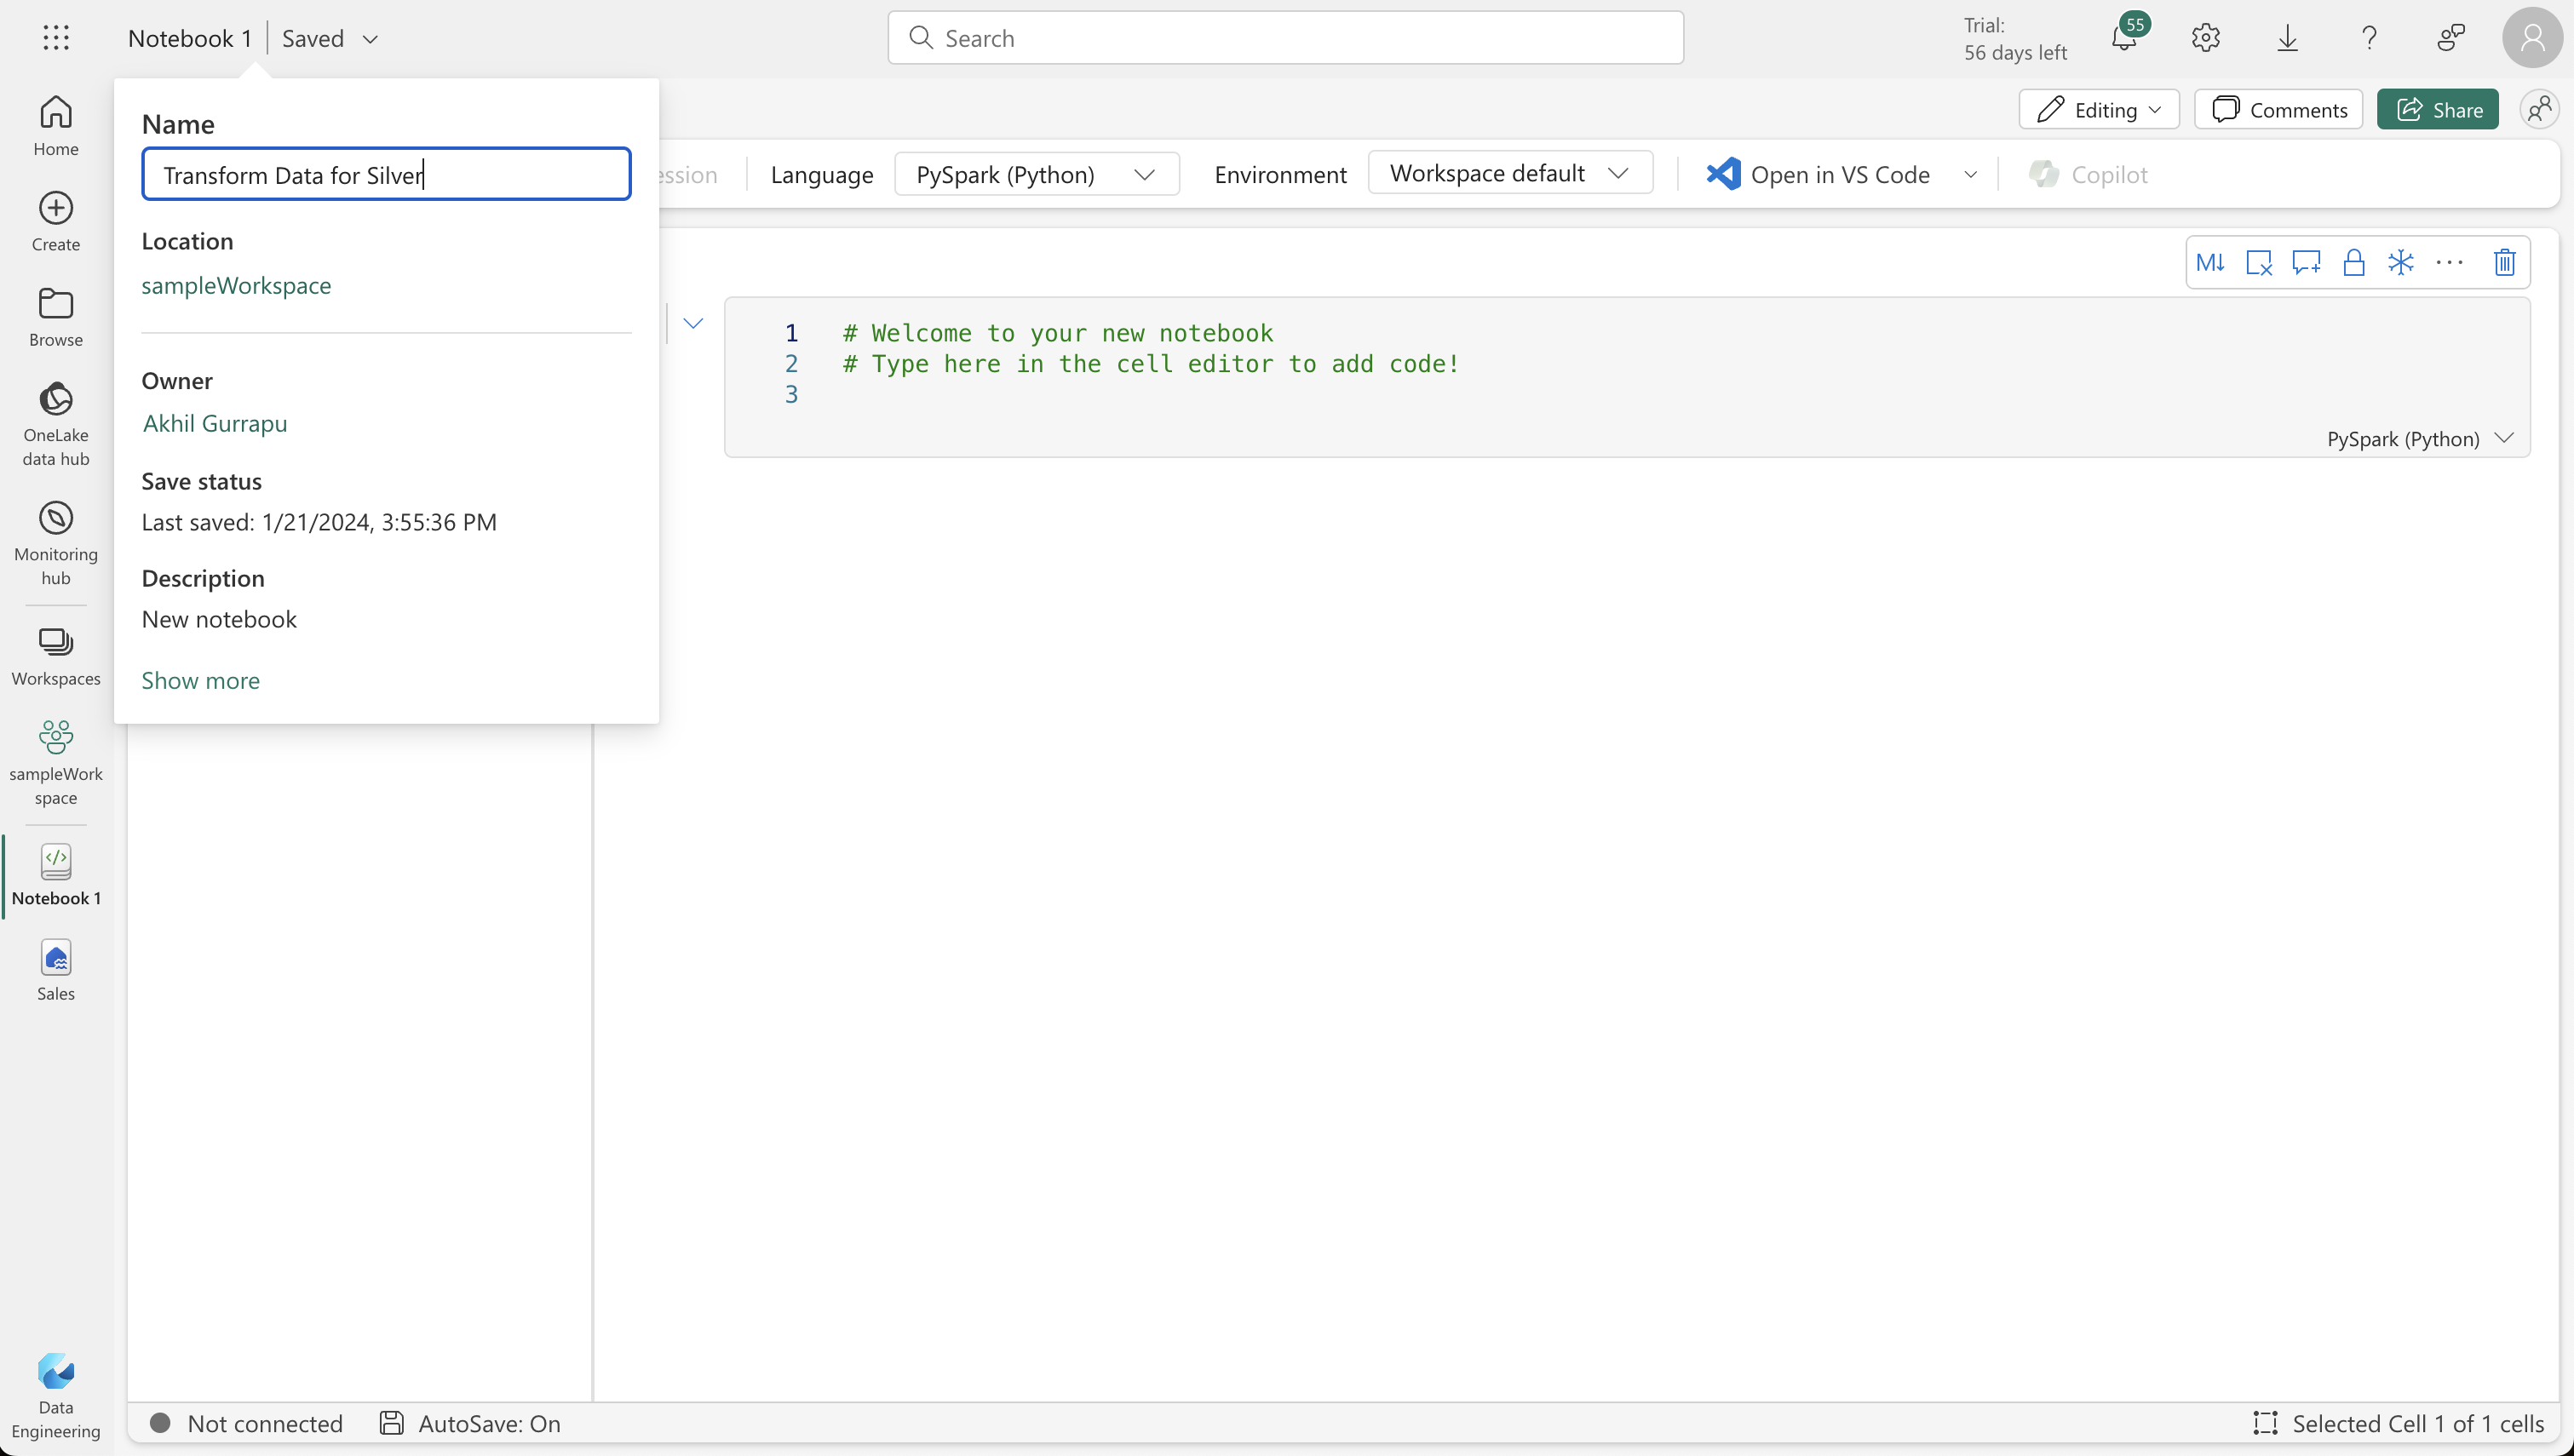Open the app launcher grid icon

(x=56, y=38)
